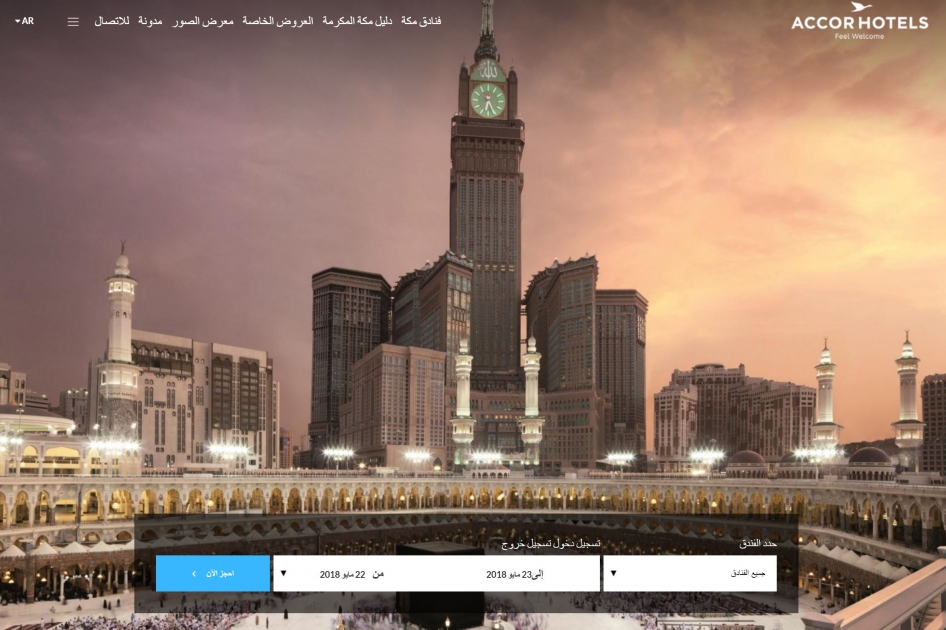Open the فنادق مكة menu item
The height and width of the screenshot is (630, 946).
click(421, 21)
